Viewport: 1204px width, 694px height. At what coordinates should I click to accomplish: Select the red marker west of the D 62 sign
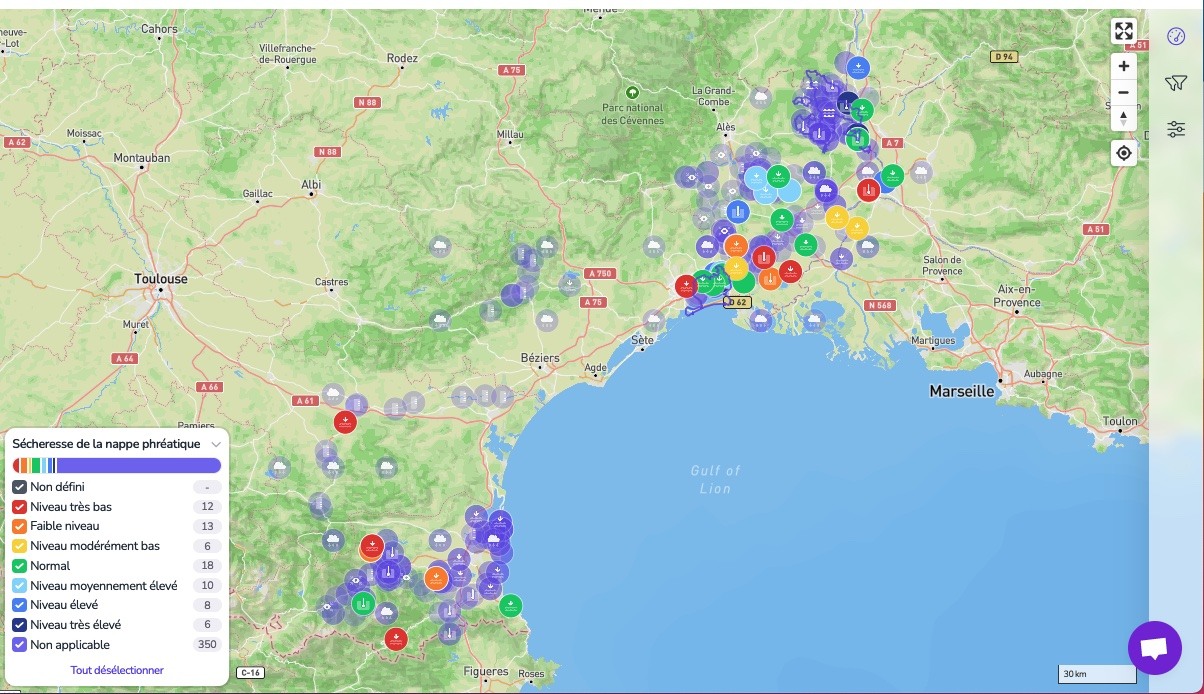point(686,286)
